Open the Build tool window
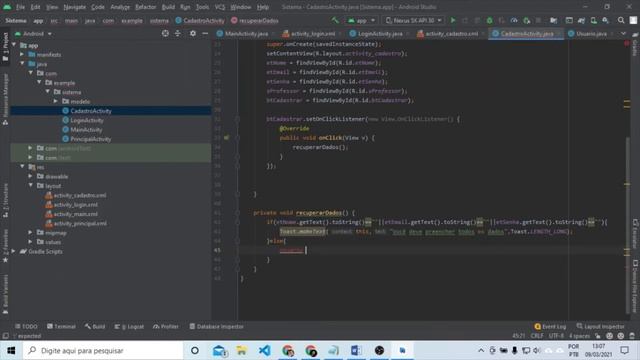The image size is (640, 360). coord(95,326)
